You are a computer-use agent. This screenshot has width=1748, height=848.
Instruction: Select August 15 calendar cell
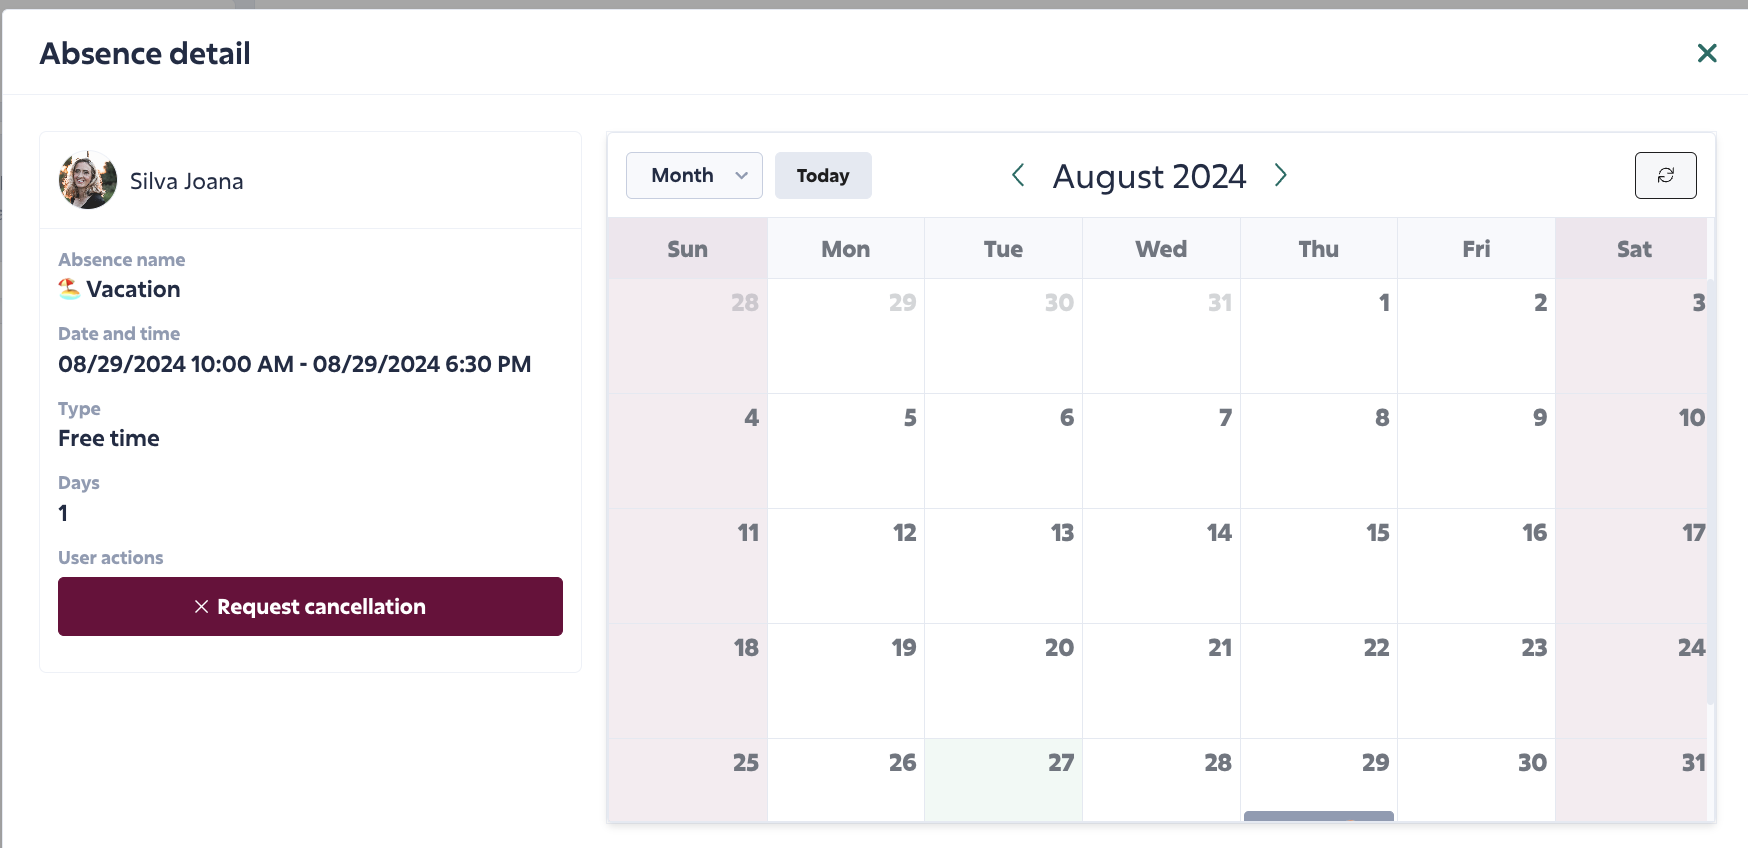pos(1318,566)
